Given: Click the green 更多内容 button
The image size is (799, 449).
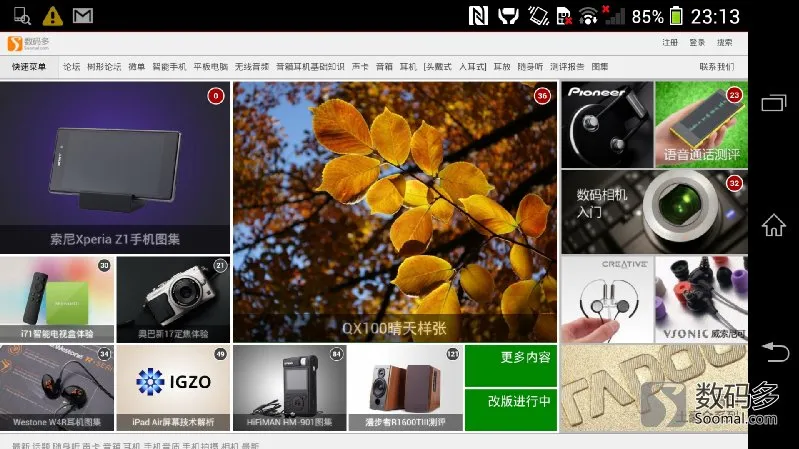Looking at the screenshot, I should (511, 365).
